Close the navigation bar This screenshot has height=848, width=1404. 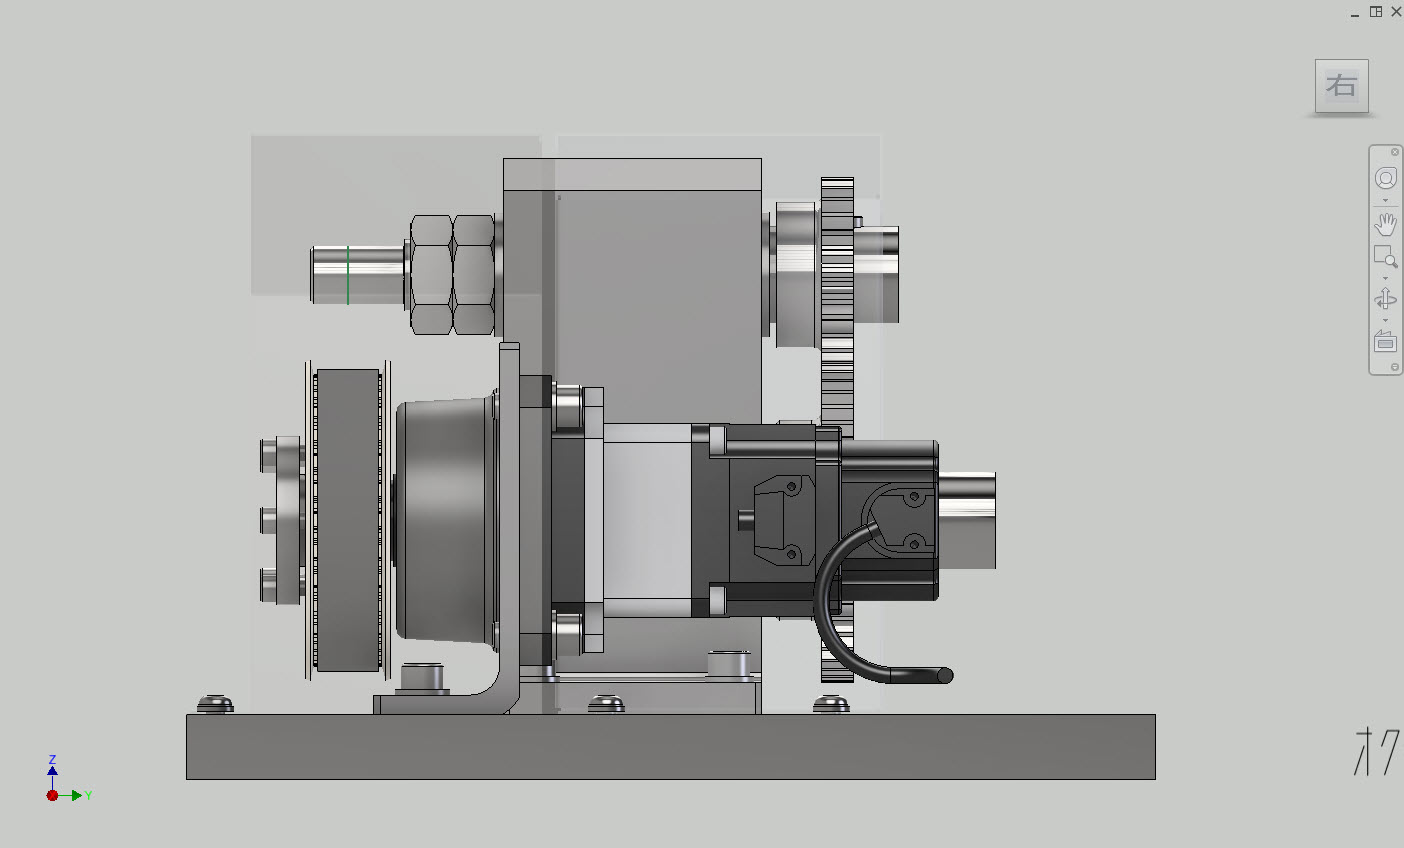click(1395, 152)
